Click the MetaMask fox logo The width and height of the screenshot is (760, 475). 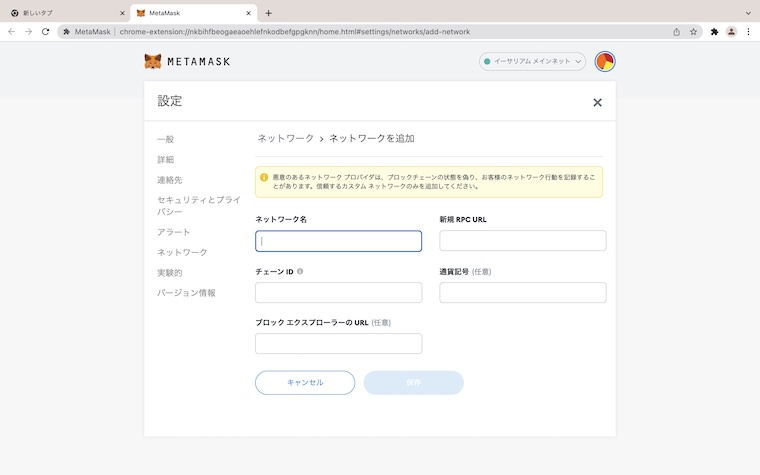[x=153, y=61]
